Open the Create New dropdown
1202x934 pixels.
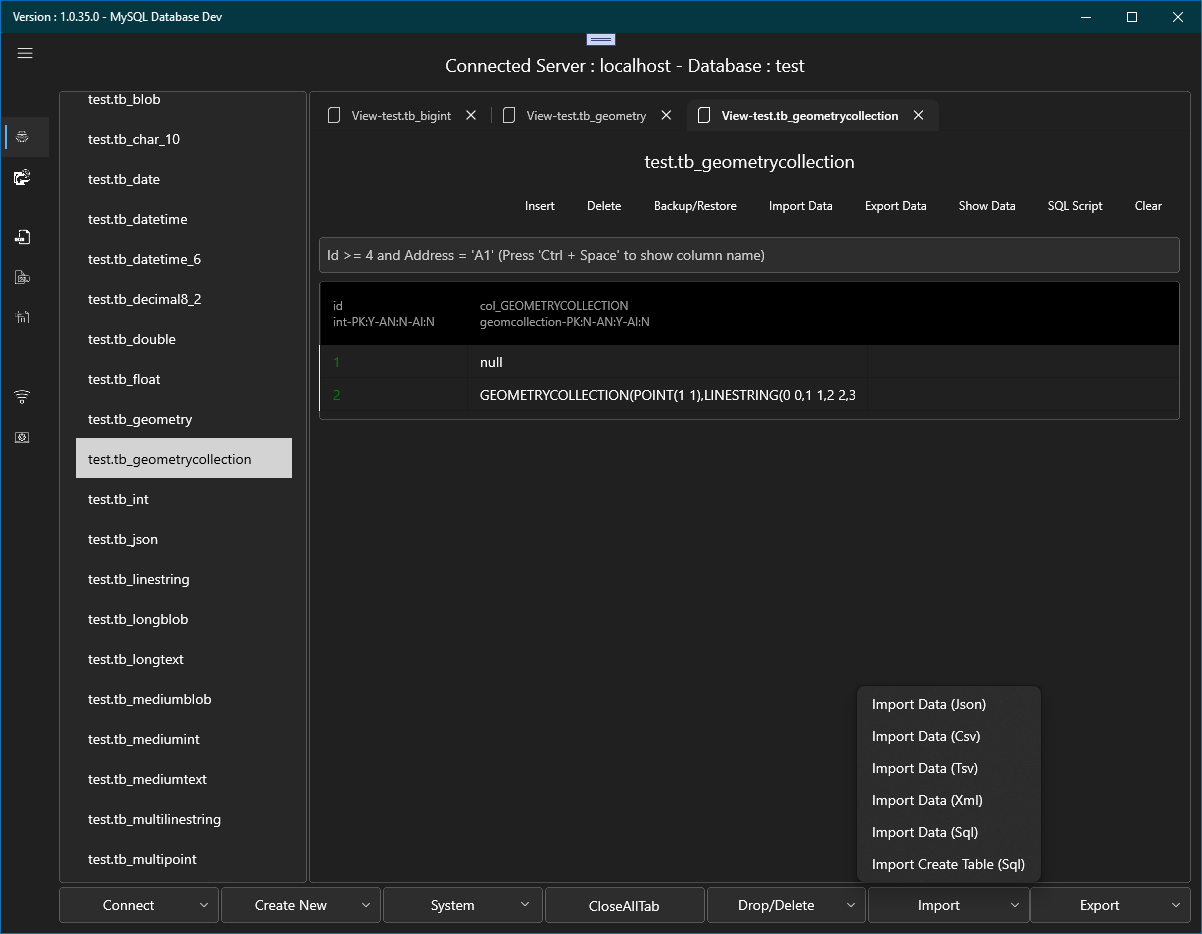pos(301,905)
